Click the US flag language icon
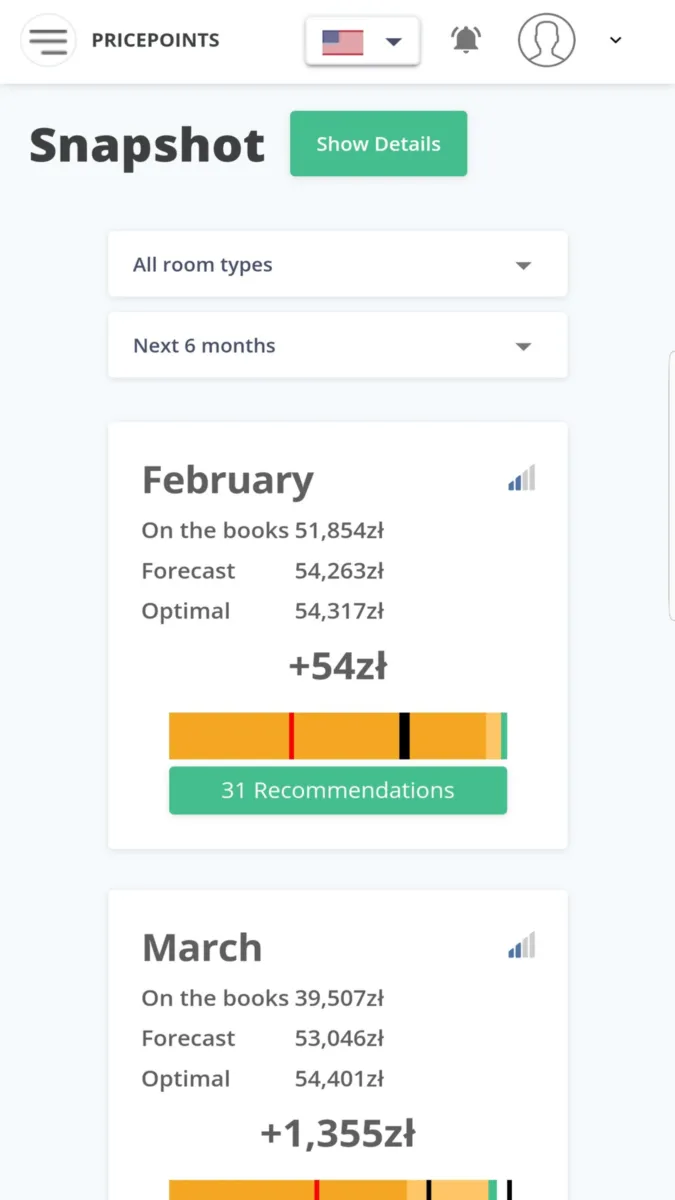The height and width of the screenshot is (1200, 675). 342,42
